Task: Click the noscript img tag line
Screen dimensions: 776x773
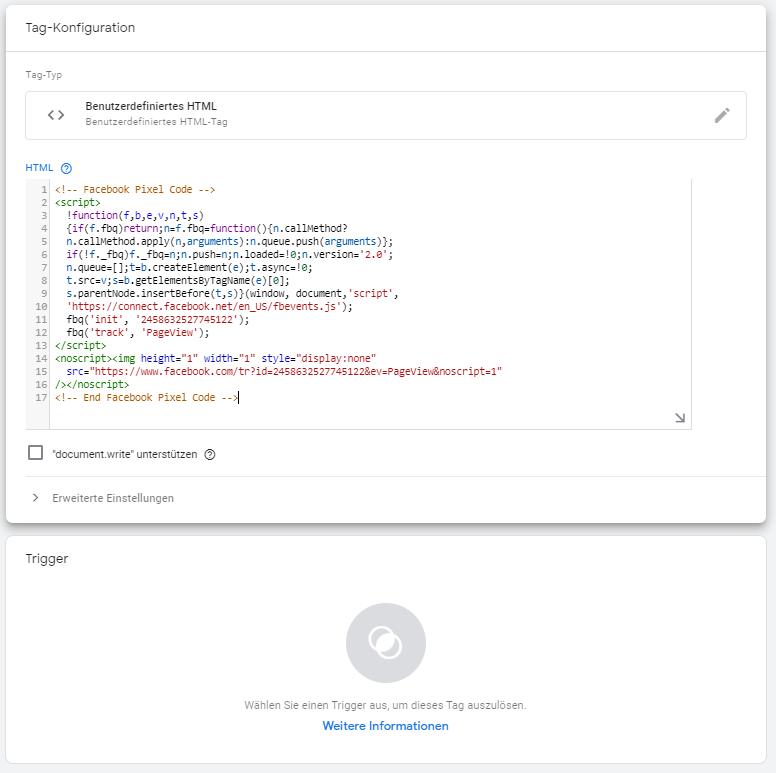Action: click(x=215, y=358)
